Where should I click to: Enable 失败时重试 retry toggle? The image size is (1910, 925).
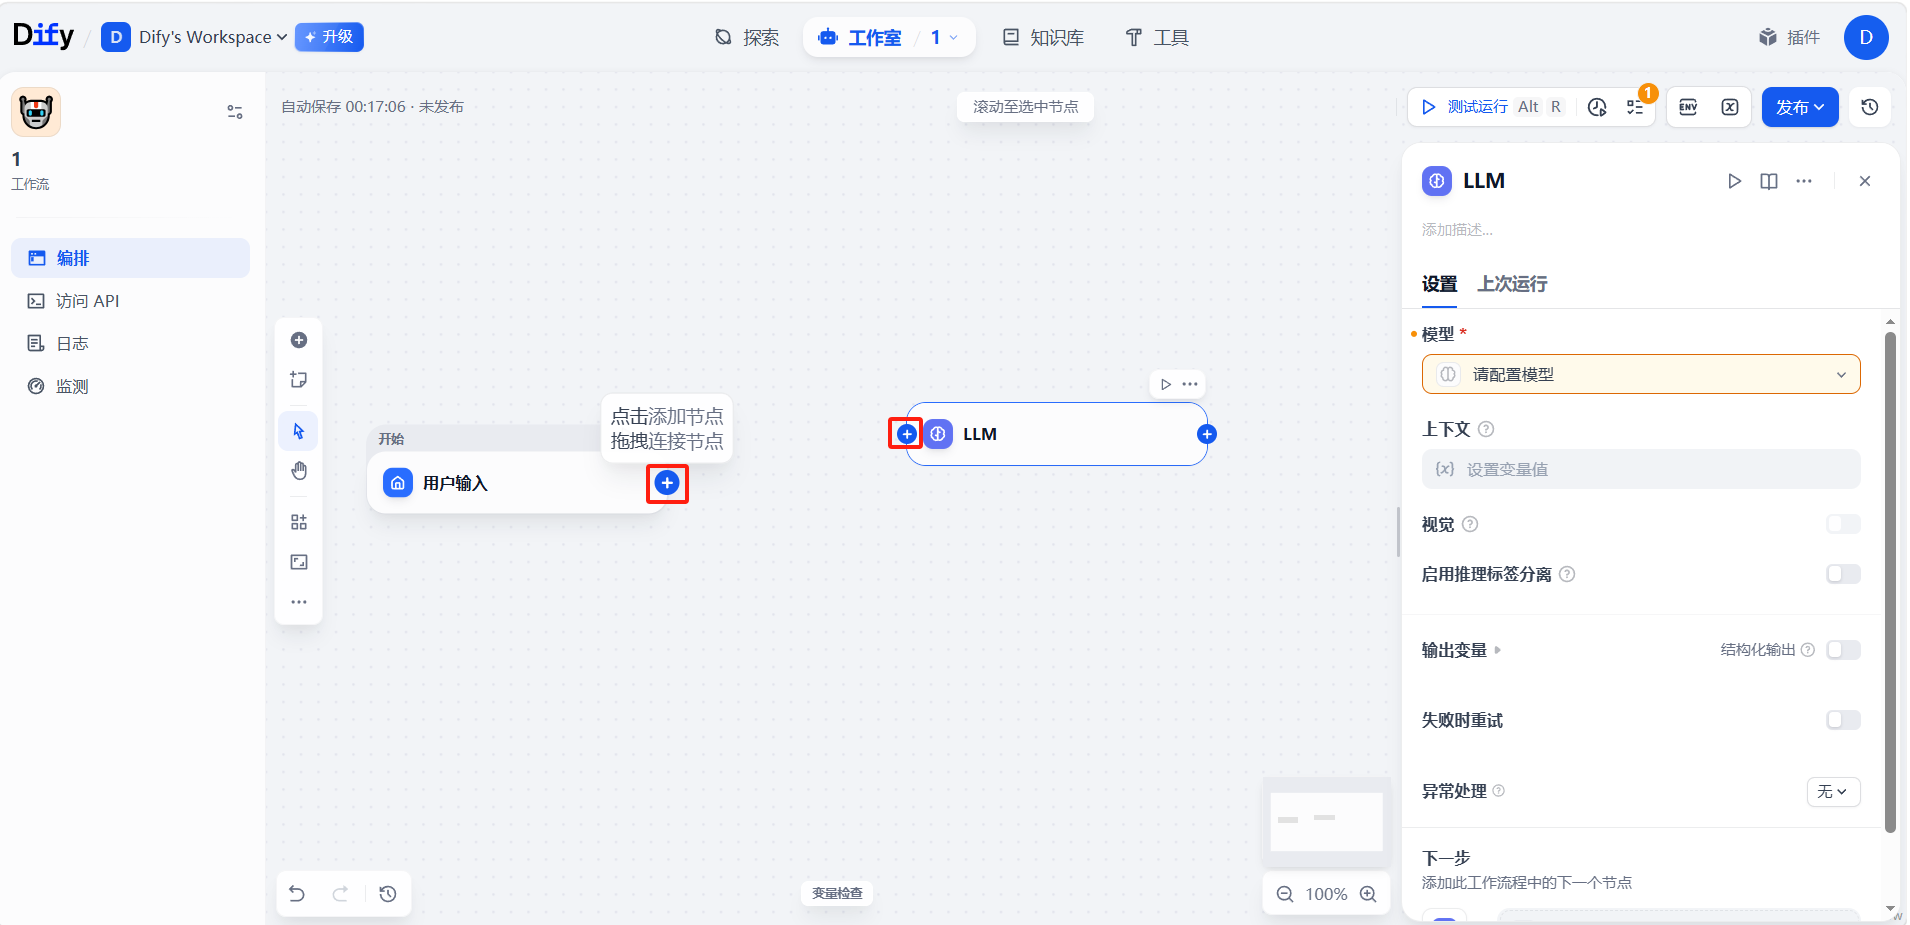(x=1842, y=720)
